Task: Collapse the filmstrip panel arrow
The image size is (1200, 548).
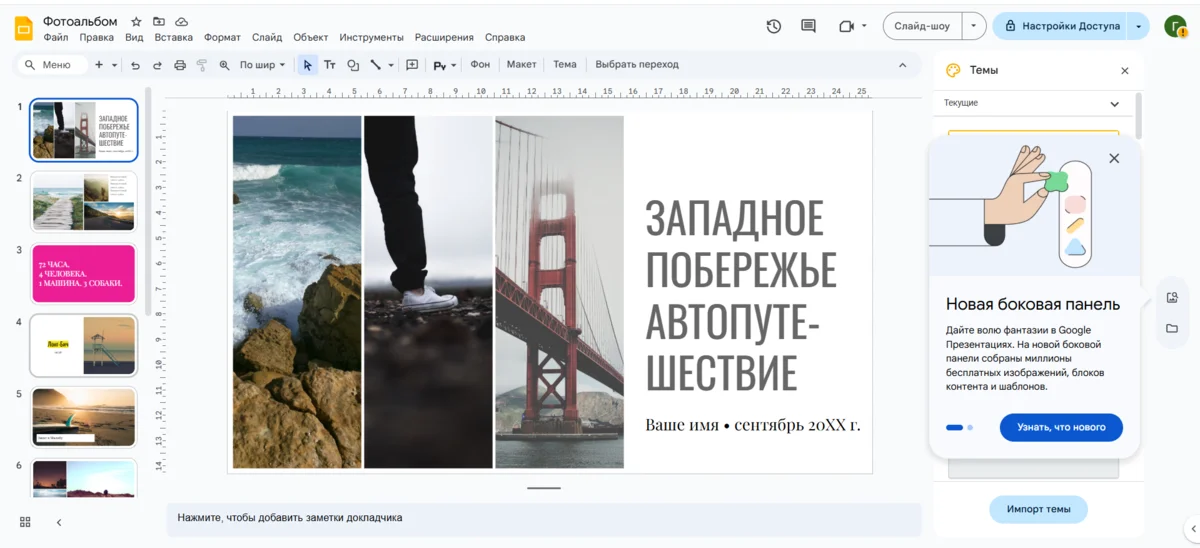Action: [x=59, y=522]
